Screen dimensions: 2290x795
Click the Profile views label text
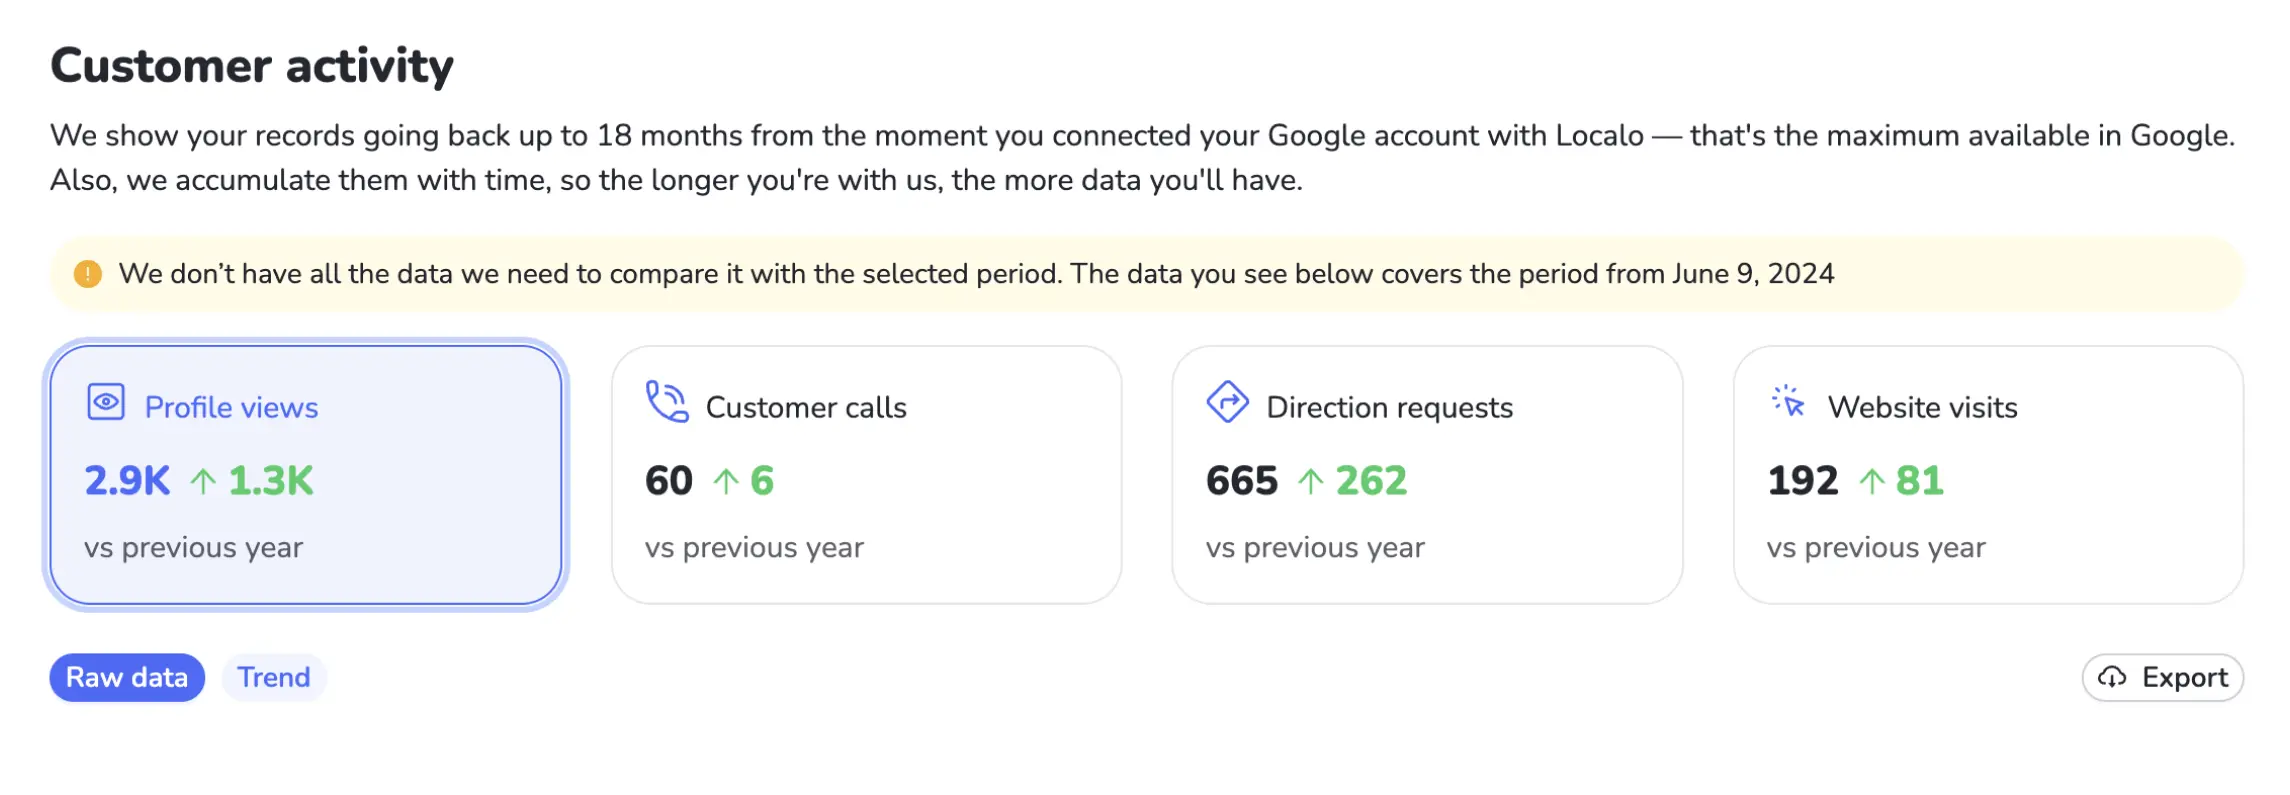coord(232,406)
